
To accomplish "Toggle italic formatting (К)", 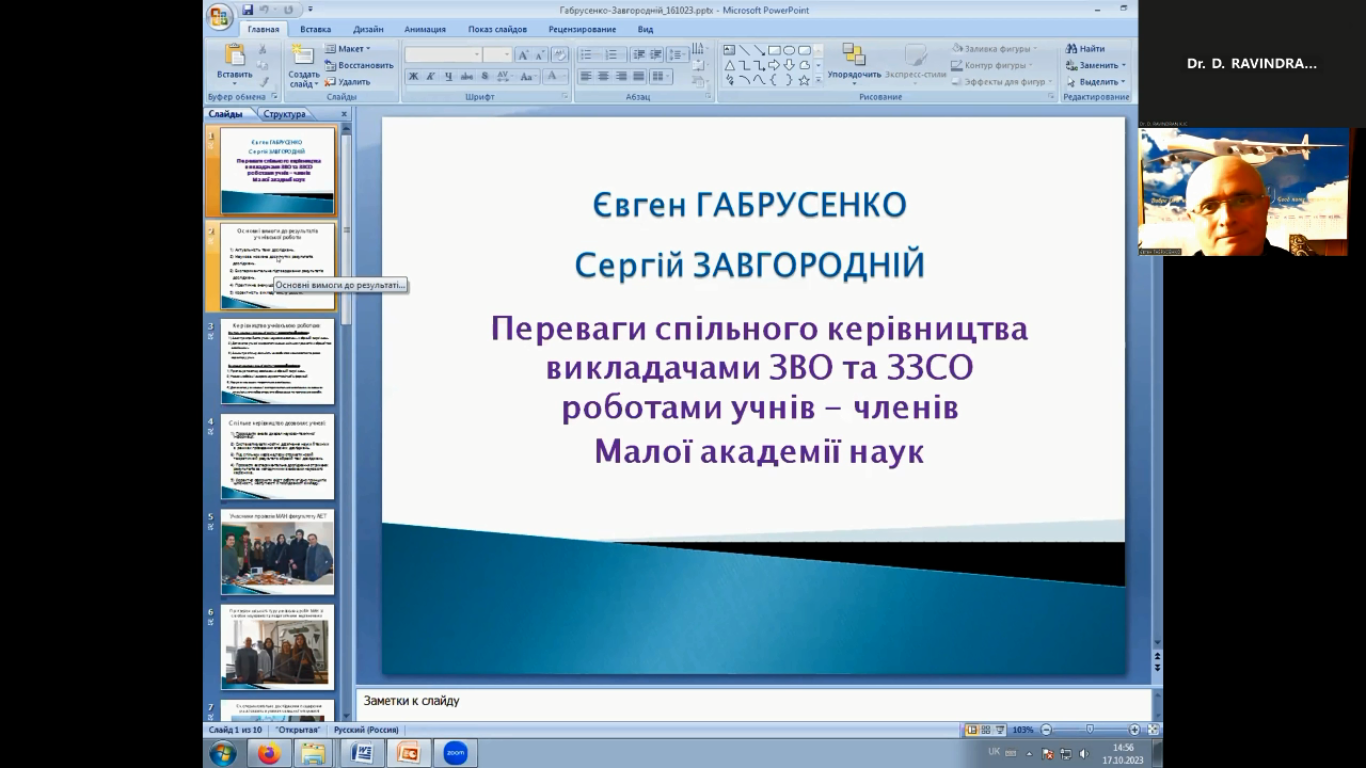I will coord(430,77).
